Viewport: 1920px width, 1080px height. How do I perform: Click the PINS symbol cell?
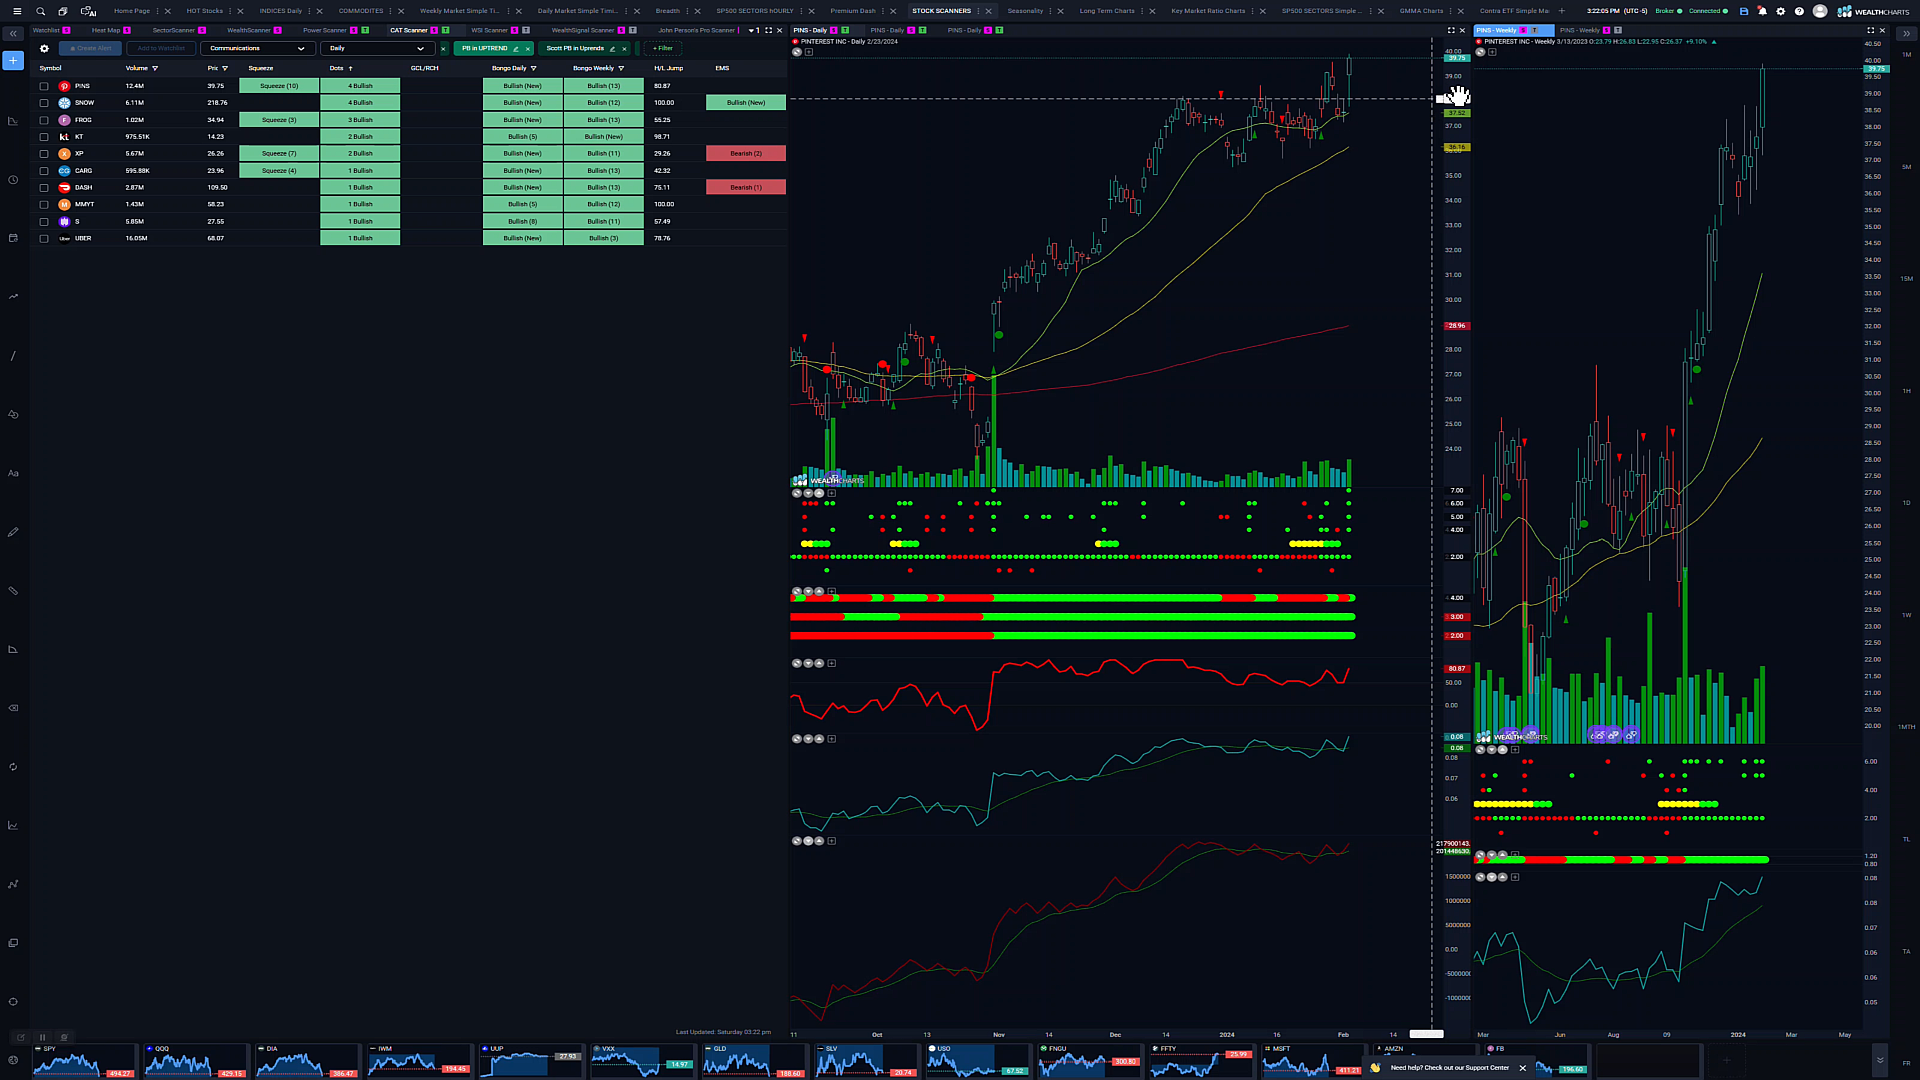click(x=82, y=86)
